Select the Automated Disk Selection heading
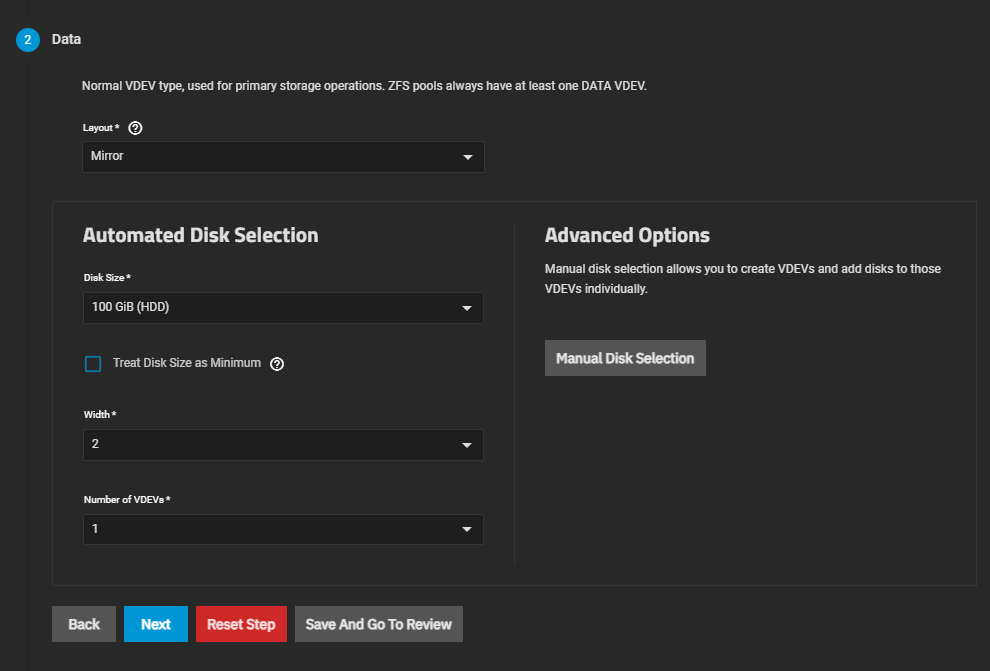The height and width of the screenshot is (671, 990). (x=200, y=235)
